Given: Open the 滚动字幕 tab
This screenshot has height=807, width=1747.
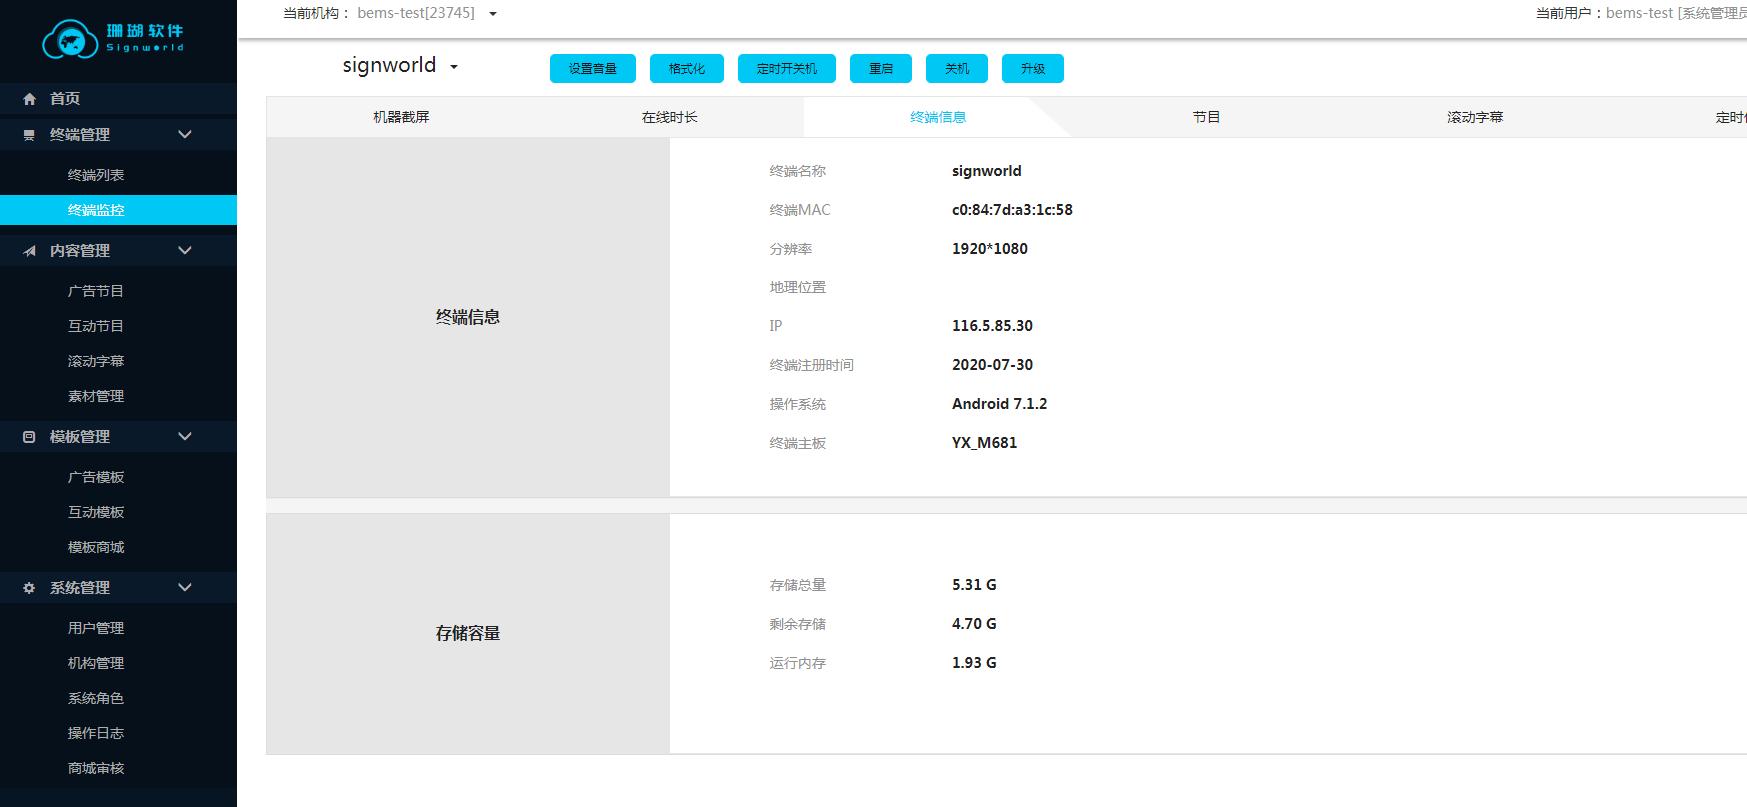Looking at the screenshot, I should (x=1475, y=117).
